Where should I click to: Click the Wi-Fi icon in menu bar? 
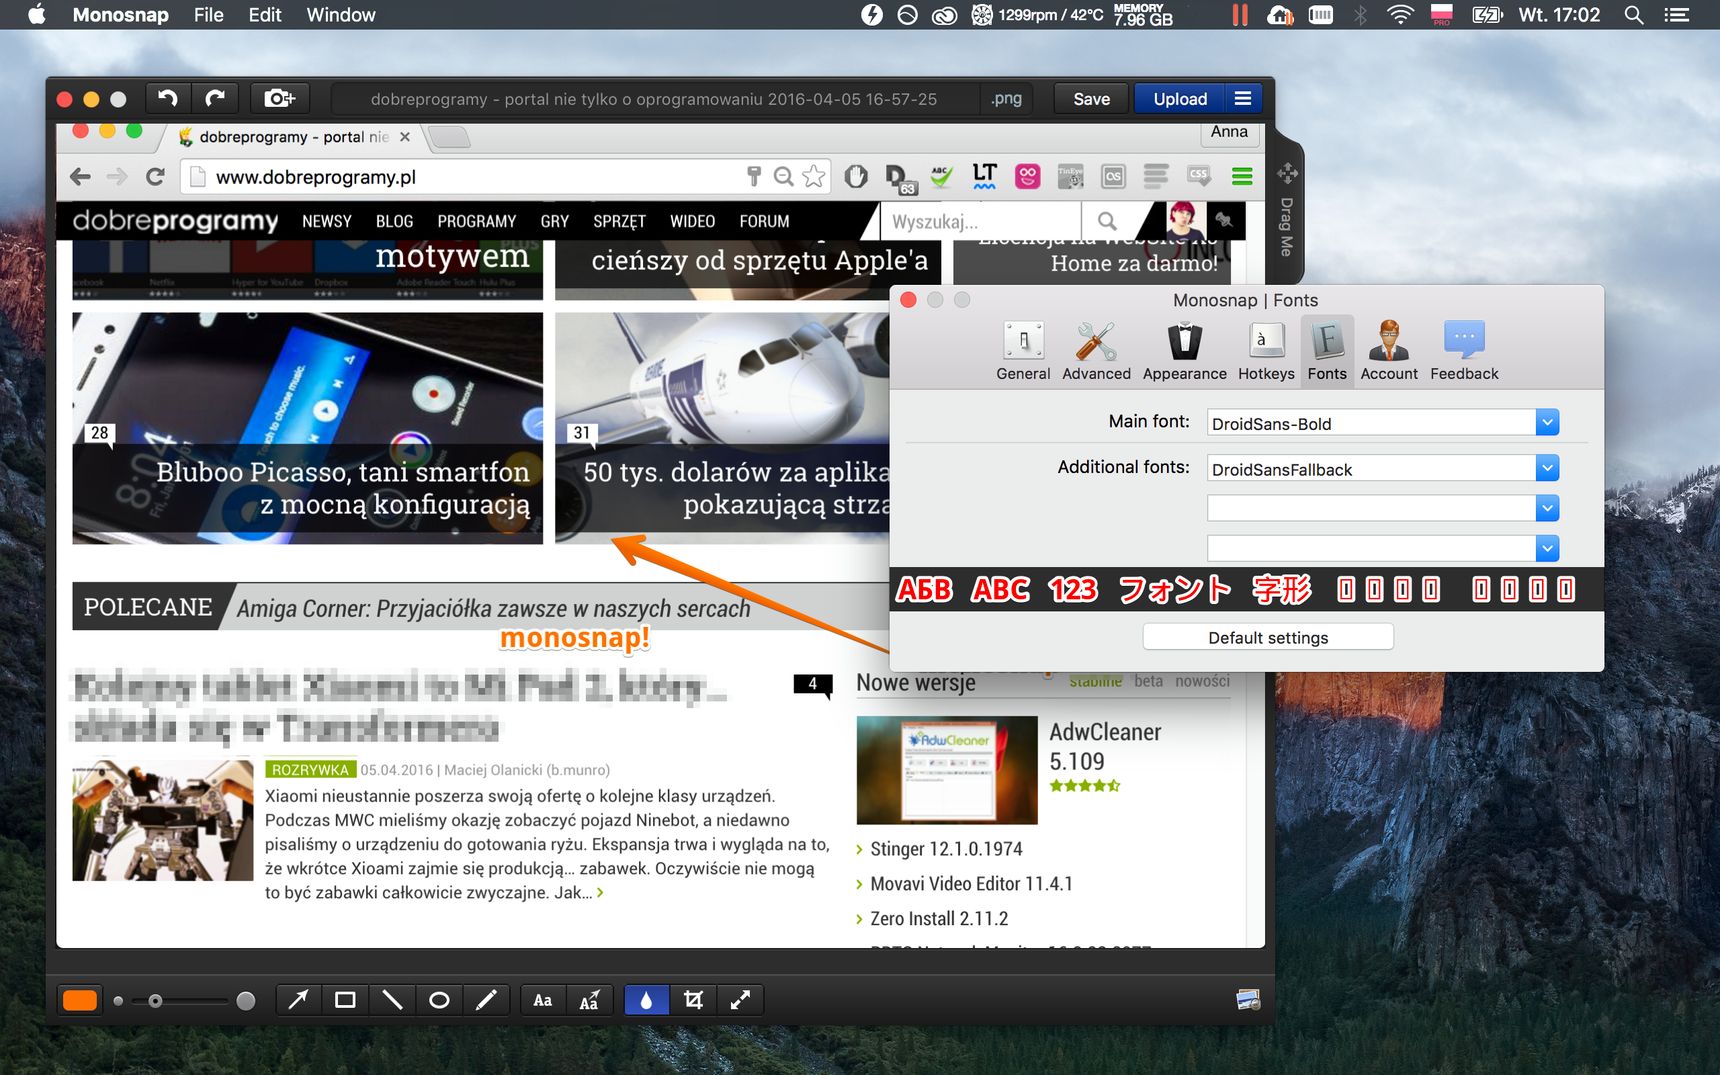tap(1400, 15)
